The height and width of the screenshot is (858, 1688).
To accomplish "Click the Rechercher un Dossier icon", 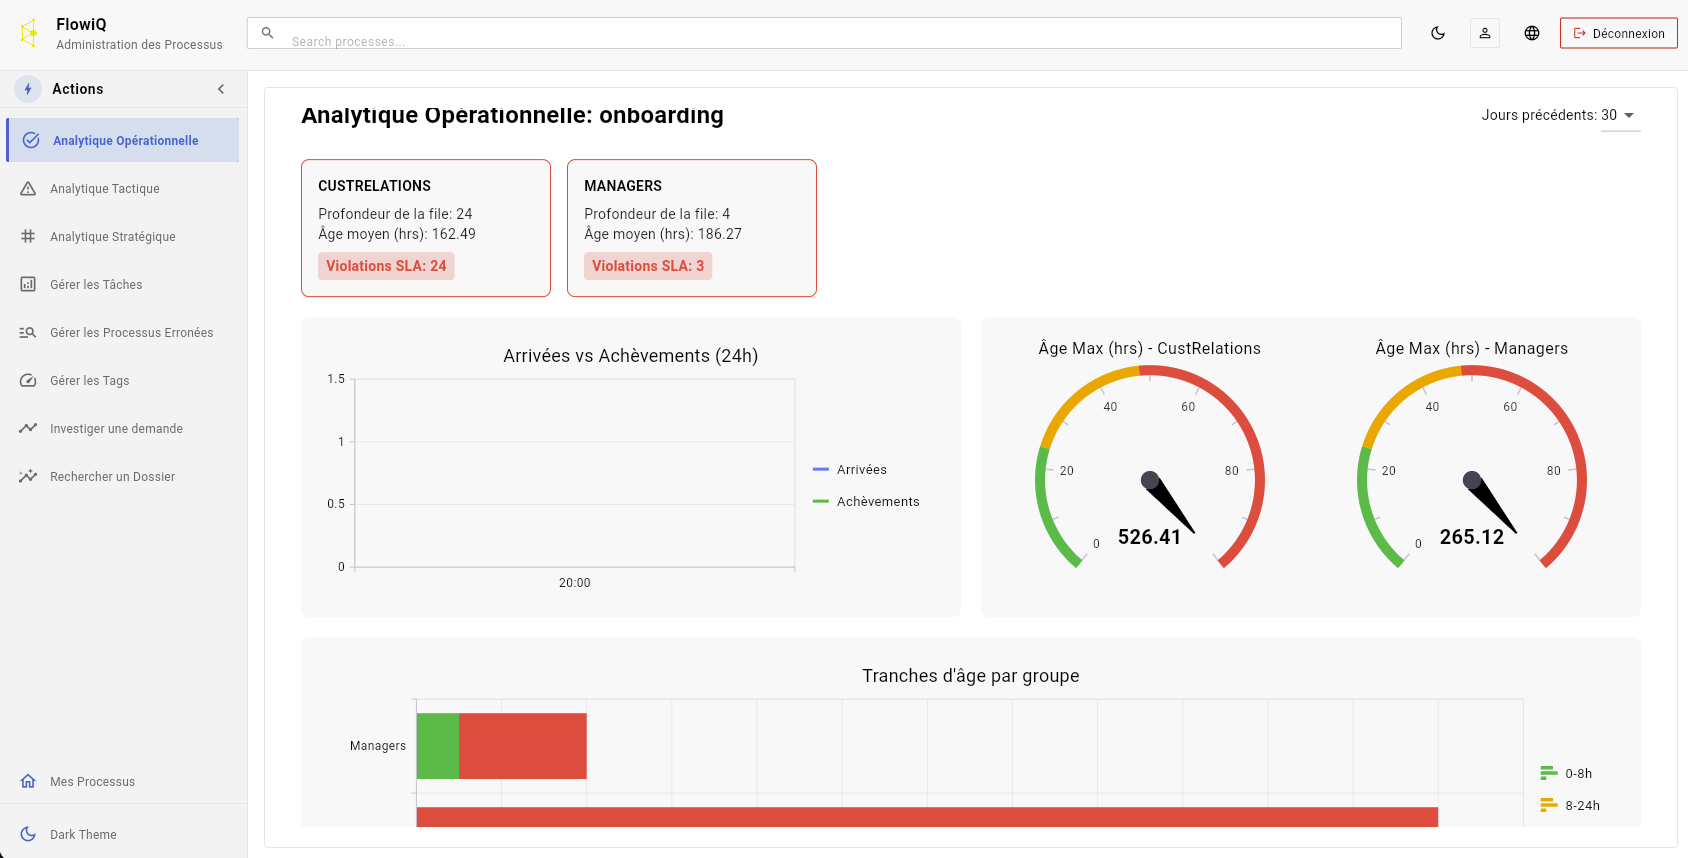I will [28, 477].
